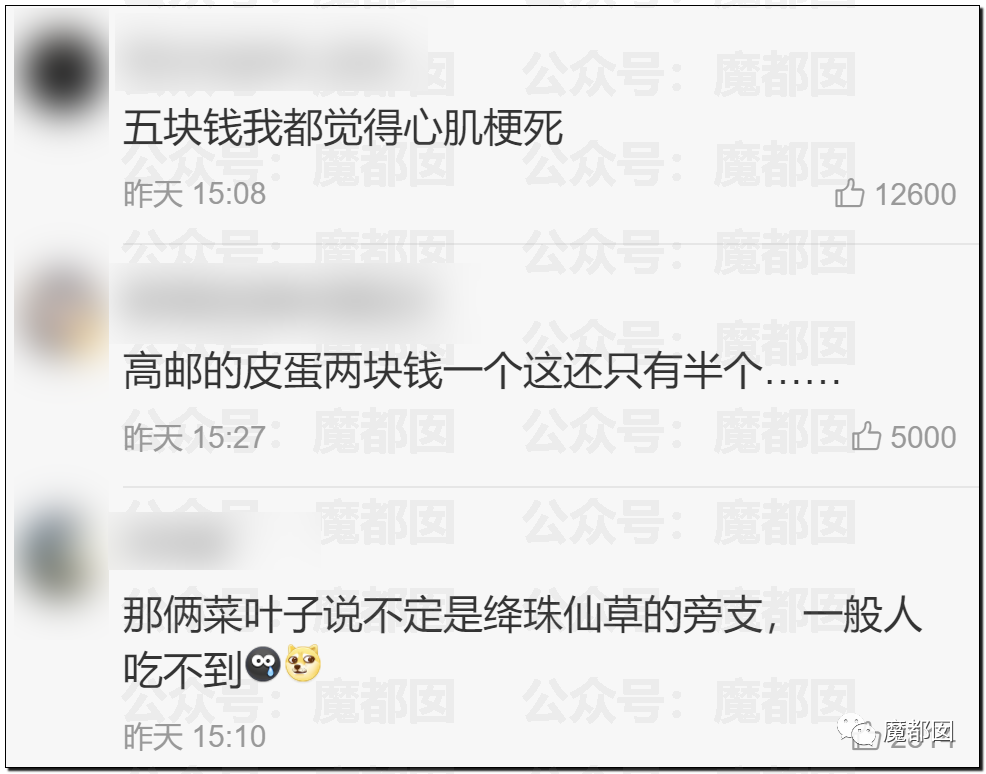Click the 昨天 15:10 timestamp

(x=194, y=736)
